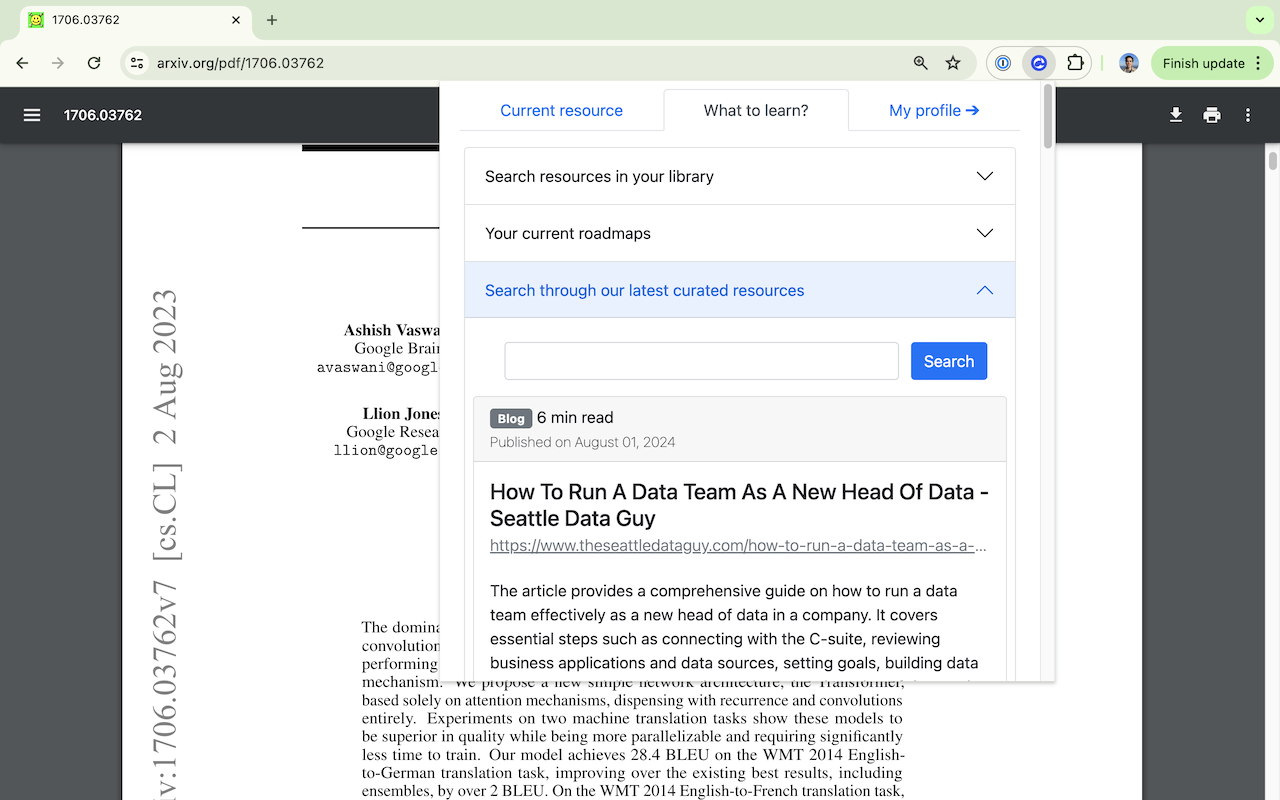Open the PDF sidebar hamburger menu
The image size is (1280, 800).
[32, 115]
